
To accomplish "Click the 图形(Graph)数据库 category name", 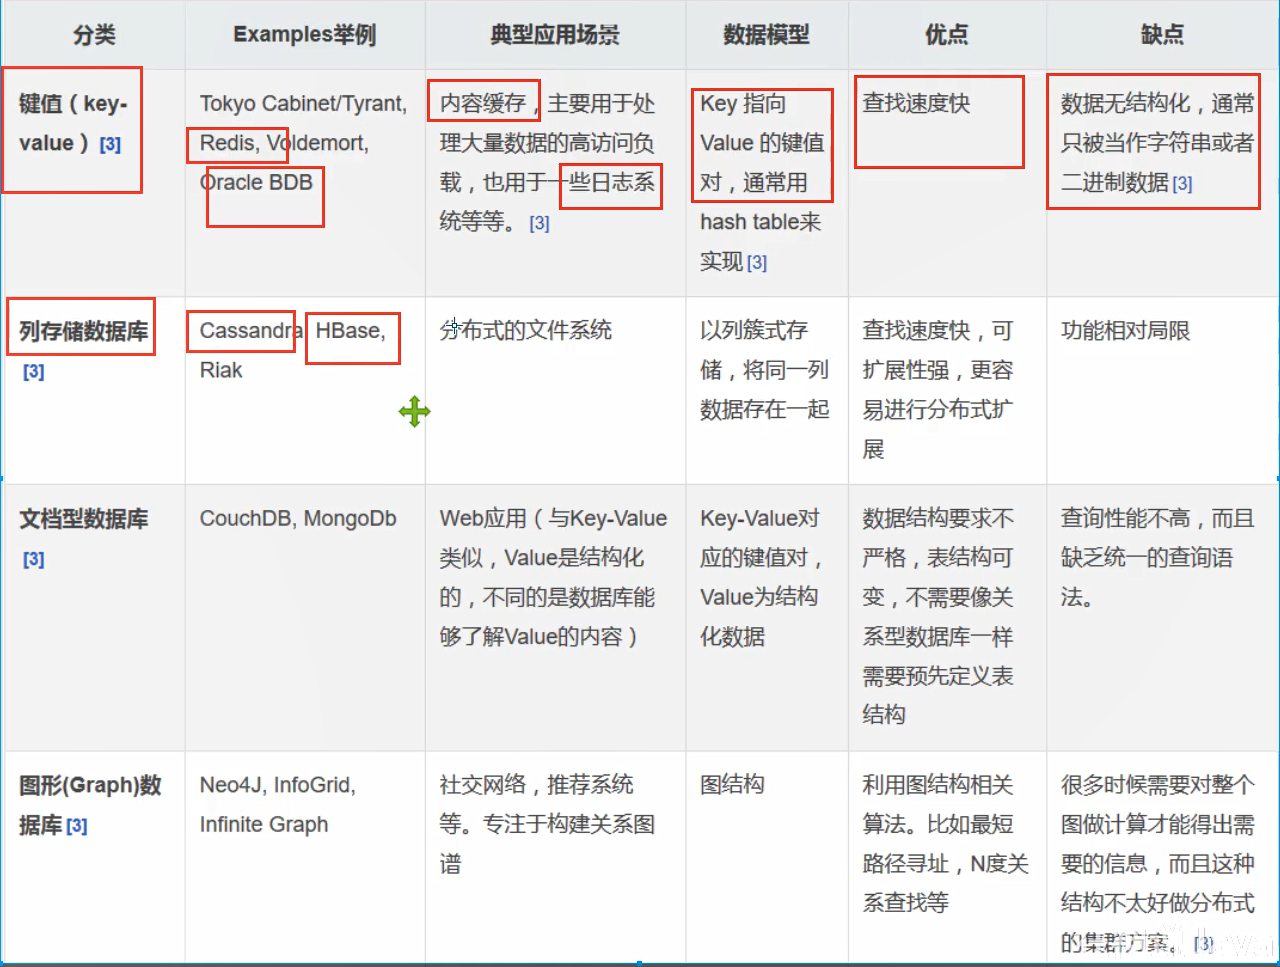I will (x=90, y=805).
